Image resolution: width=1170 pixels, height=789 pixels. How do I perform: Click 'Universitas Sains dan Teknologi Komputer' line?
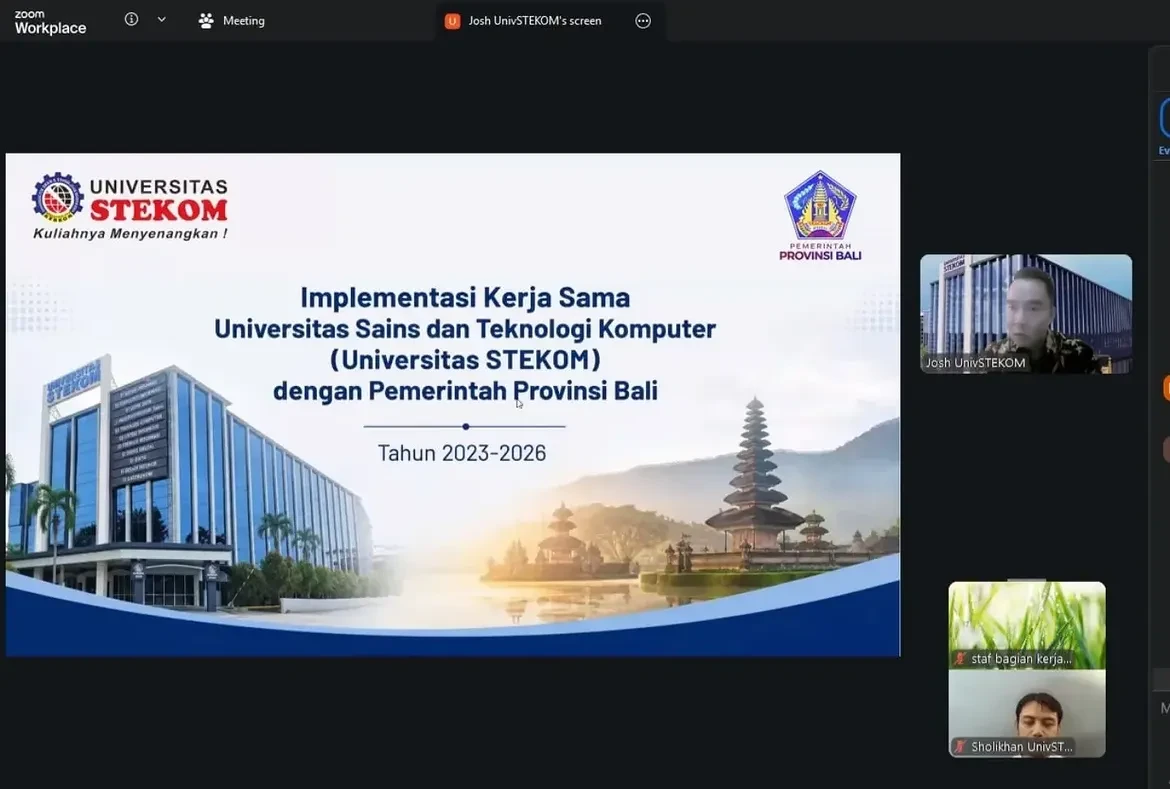pos(465,328)
